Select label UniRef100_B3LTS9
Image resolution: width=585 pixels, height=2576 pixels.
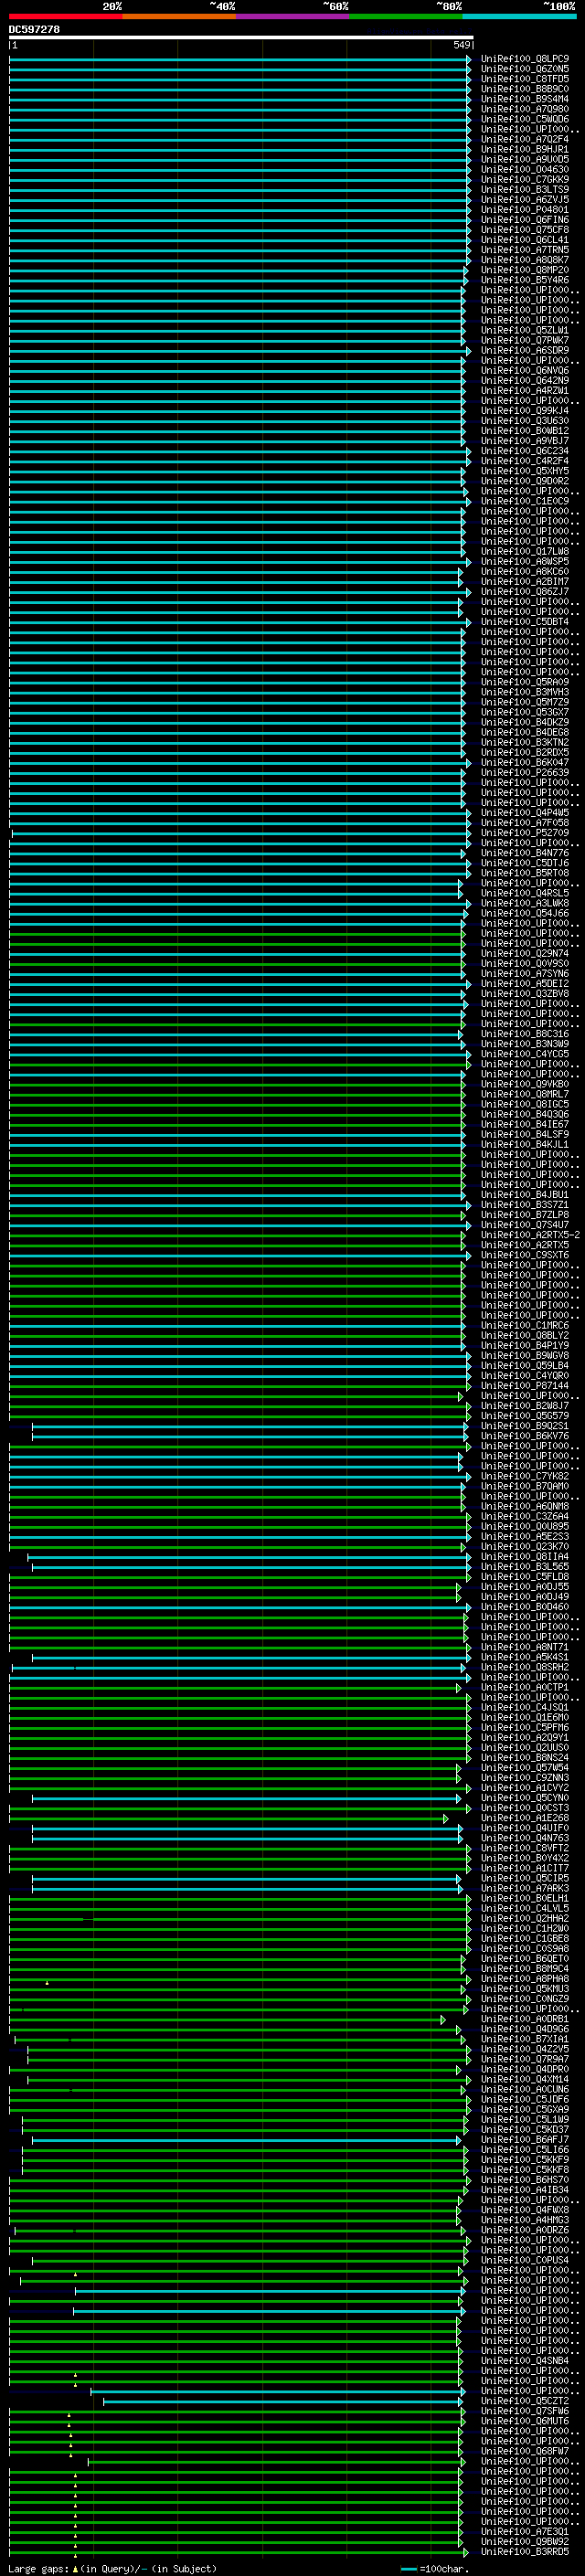point(524,189)
